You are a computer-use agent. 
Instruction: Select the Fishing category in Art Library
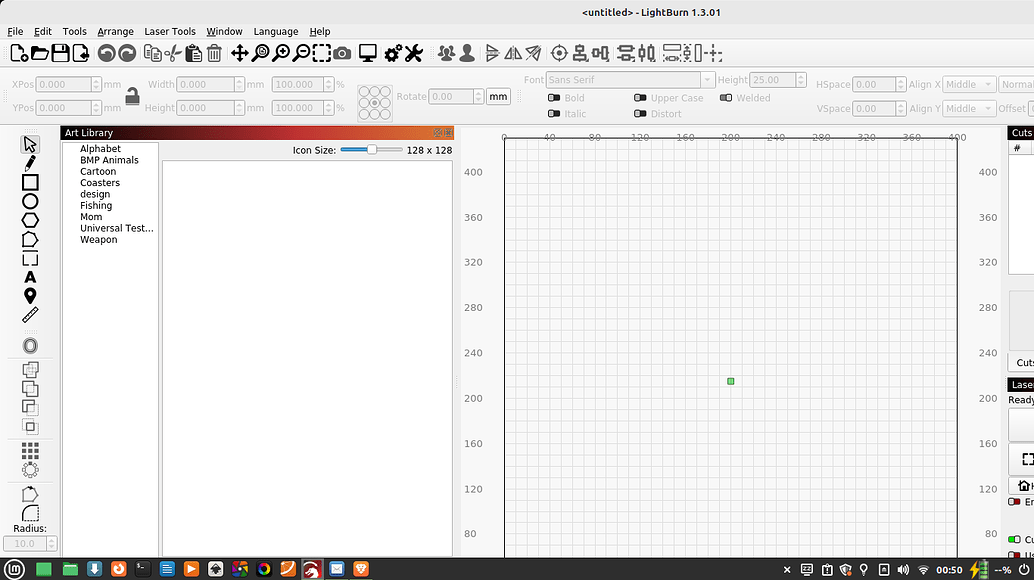coord(95,205)
